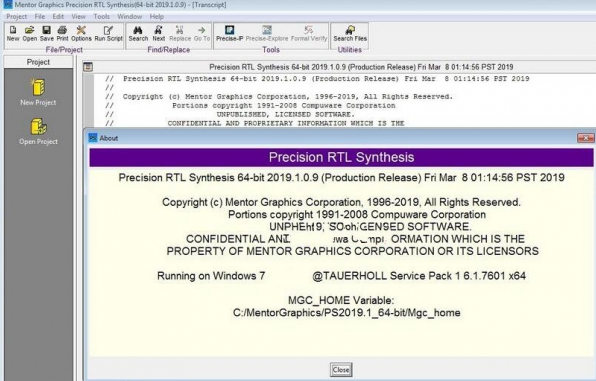Click the Find/Replace toolbar group label

(168, 50)
